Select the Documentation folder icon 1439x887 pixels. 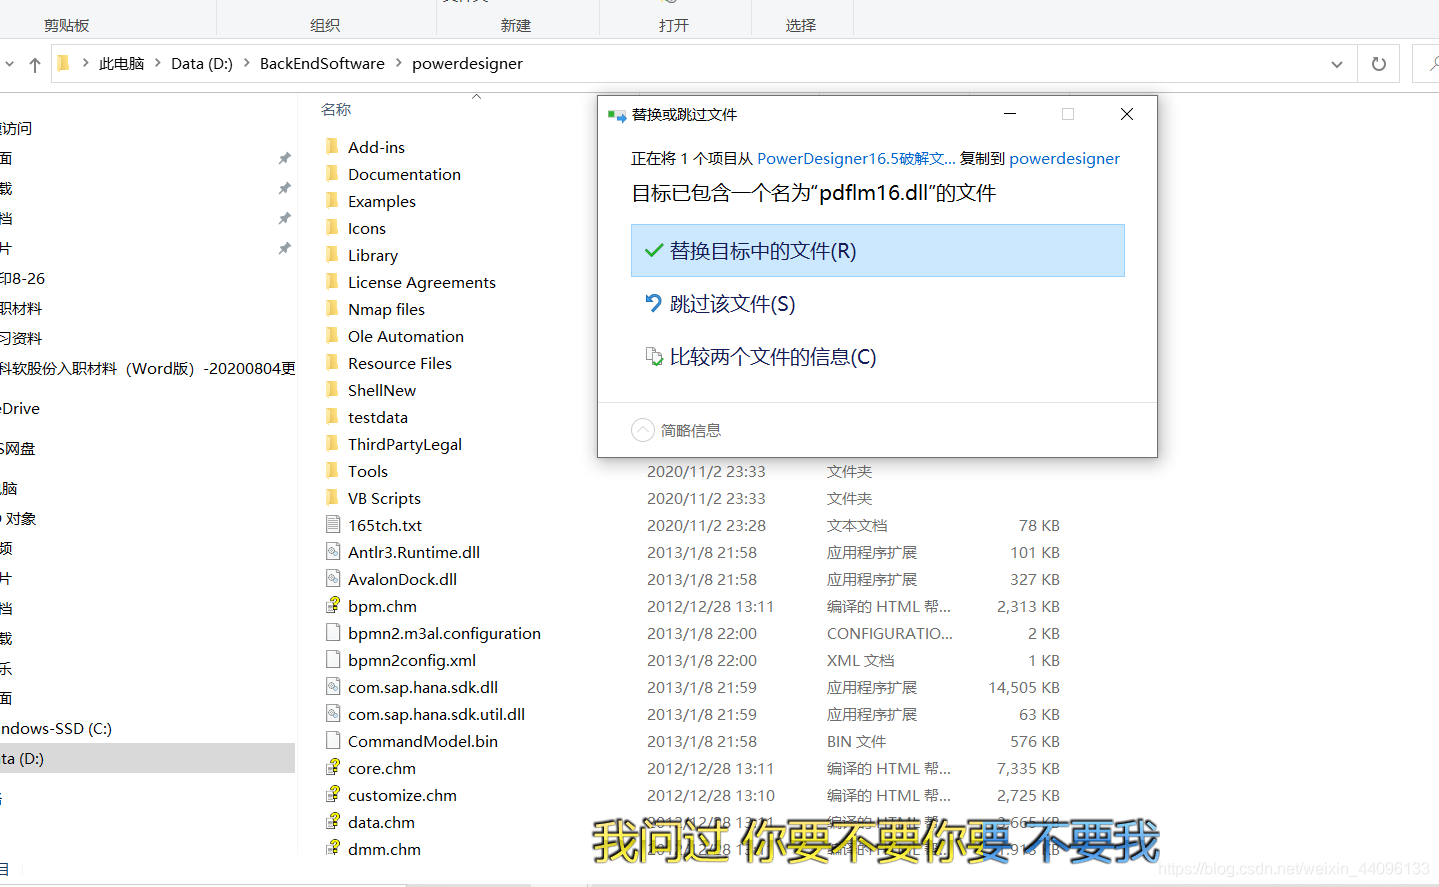[332, 173]
